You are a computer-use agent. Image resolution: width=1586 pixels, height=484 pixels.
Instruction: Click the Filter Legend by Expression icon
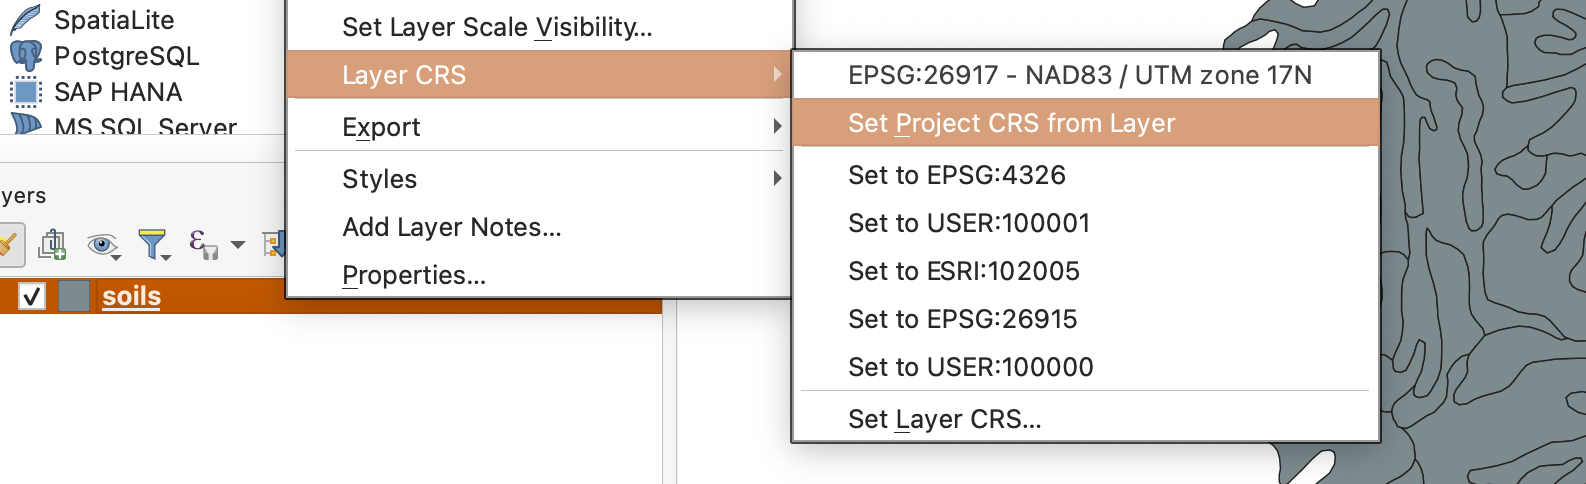pos(203,244)
